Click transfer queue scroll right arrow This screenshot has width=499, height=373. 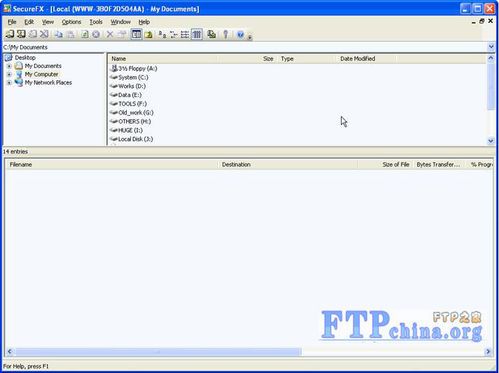point(488,351)
